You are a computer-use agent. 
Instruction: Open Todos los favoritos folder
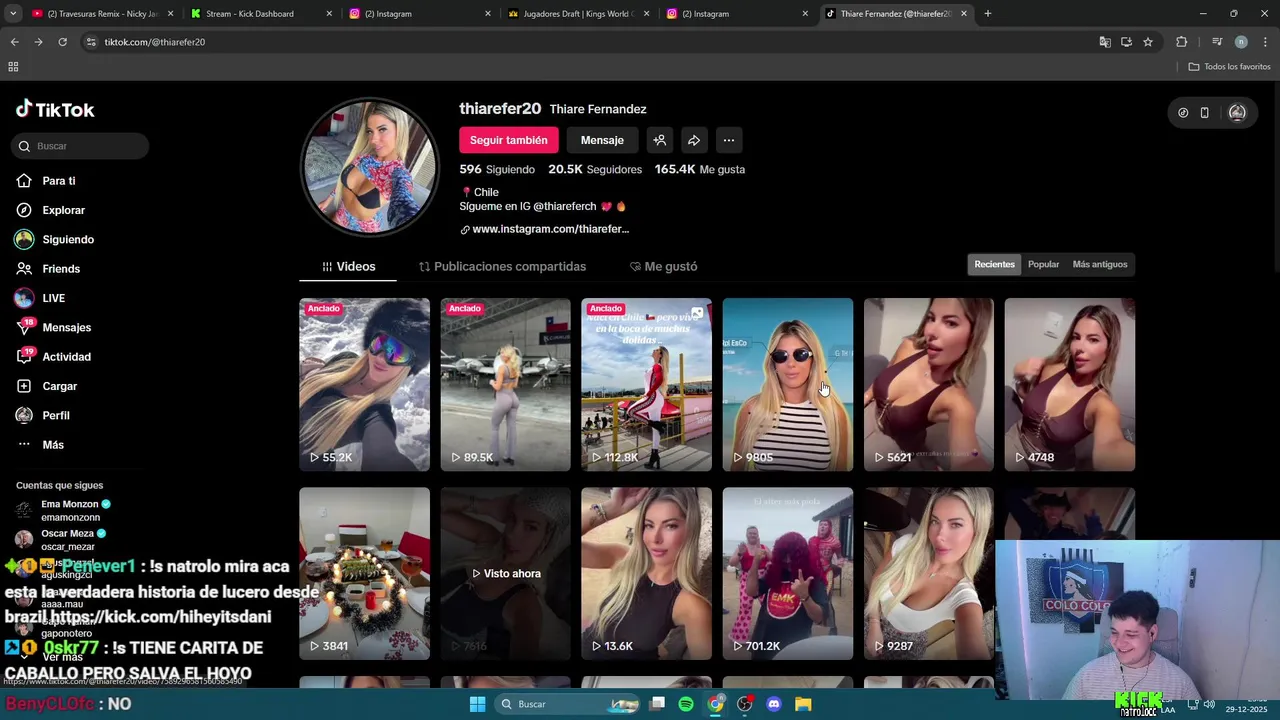tap(1230, 67)
